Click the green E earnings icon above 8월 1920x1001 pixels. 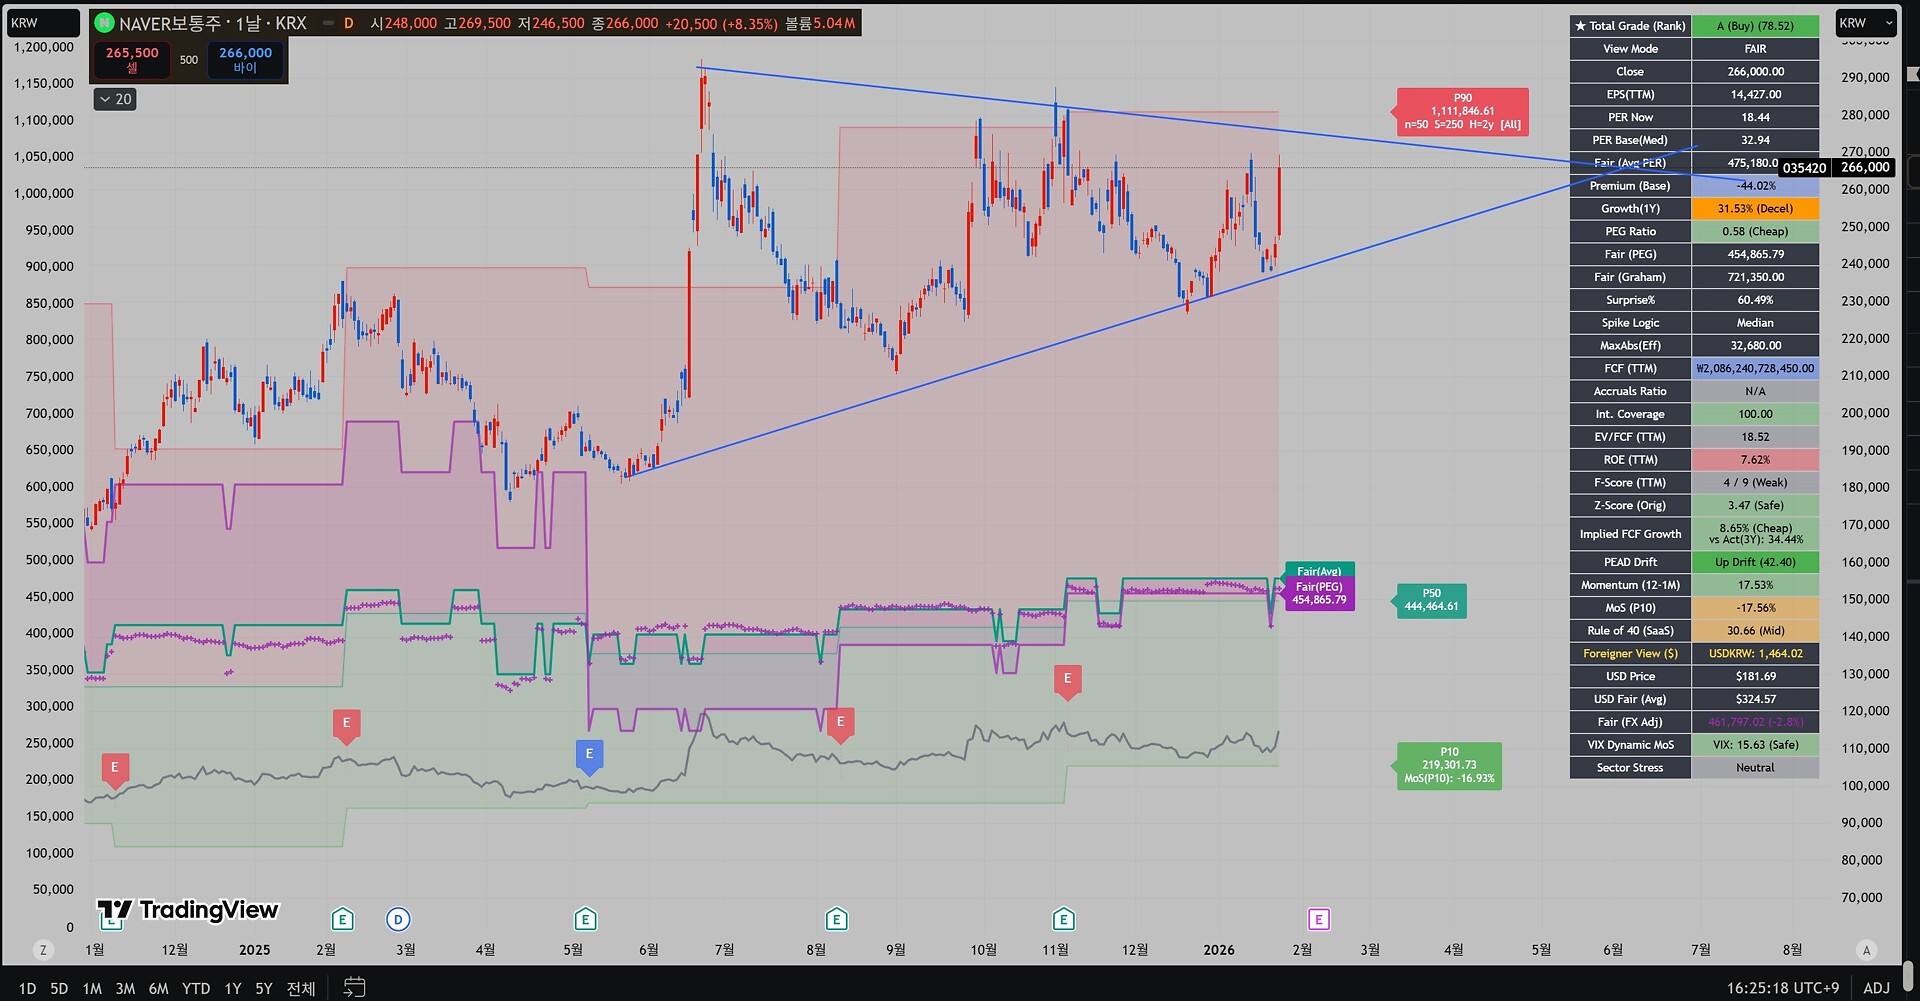click(x=836, y=919)
